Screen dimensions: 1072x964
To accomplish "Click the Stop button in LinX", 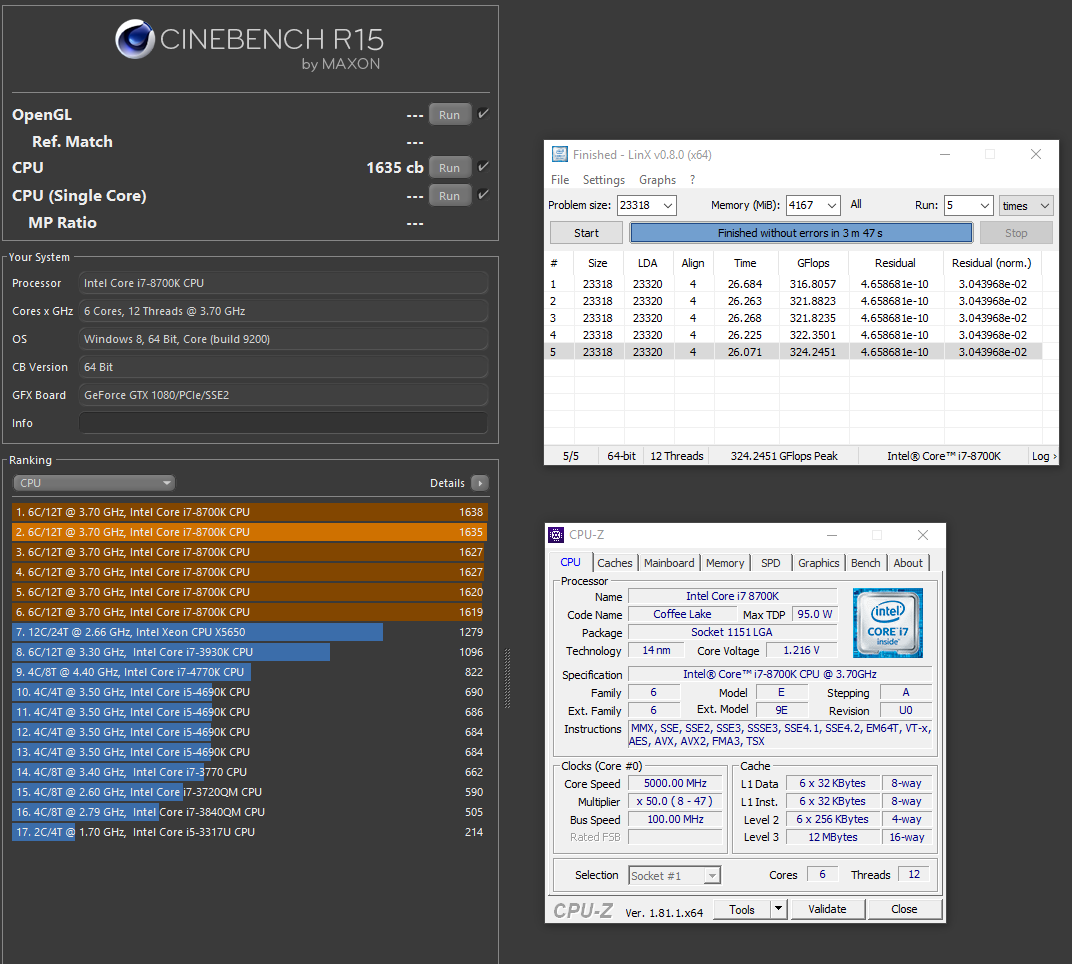I will (1016, 233).
